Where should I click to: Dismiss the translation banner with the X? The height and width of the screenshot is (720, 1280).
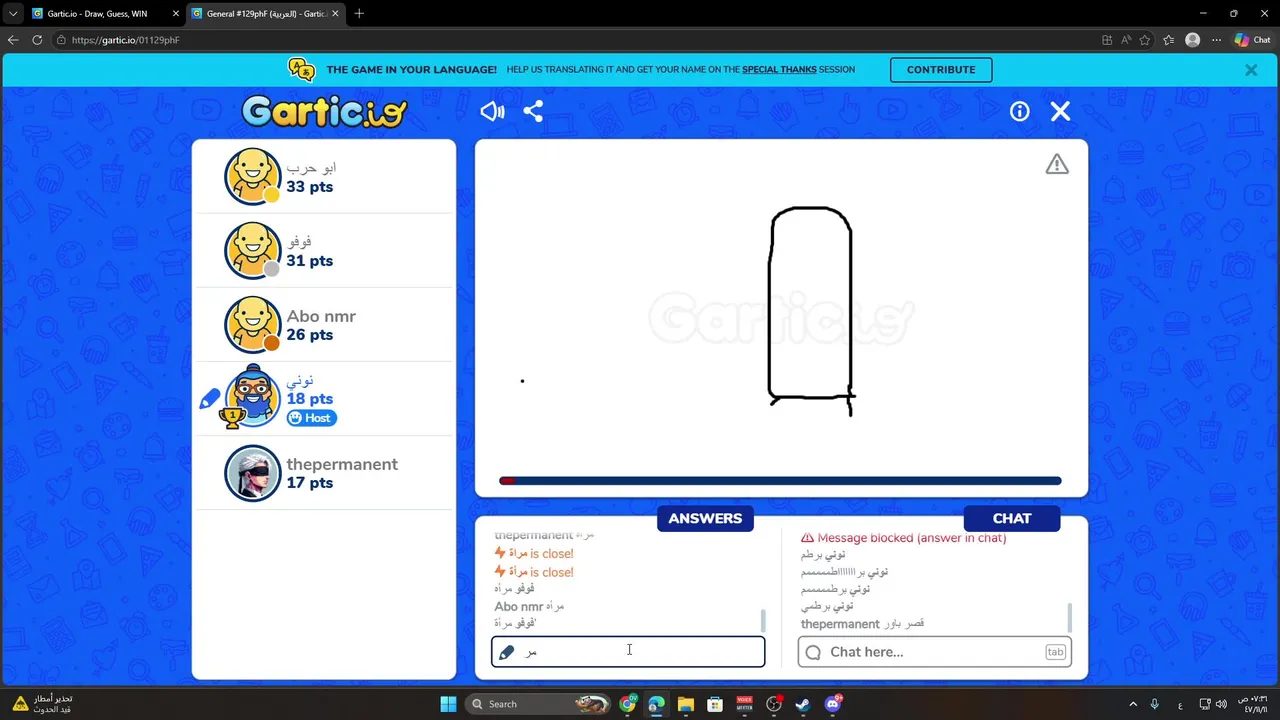click(x=1251, y=70)
